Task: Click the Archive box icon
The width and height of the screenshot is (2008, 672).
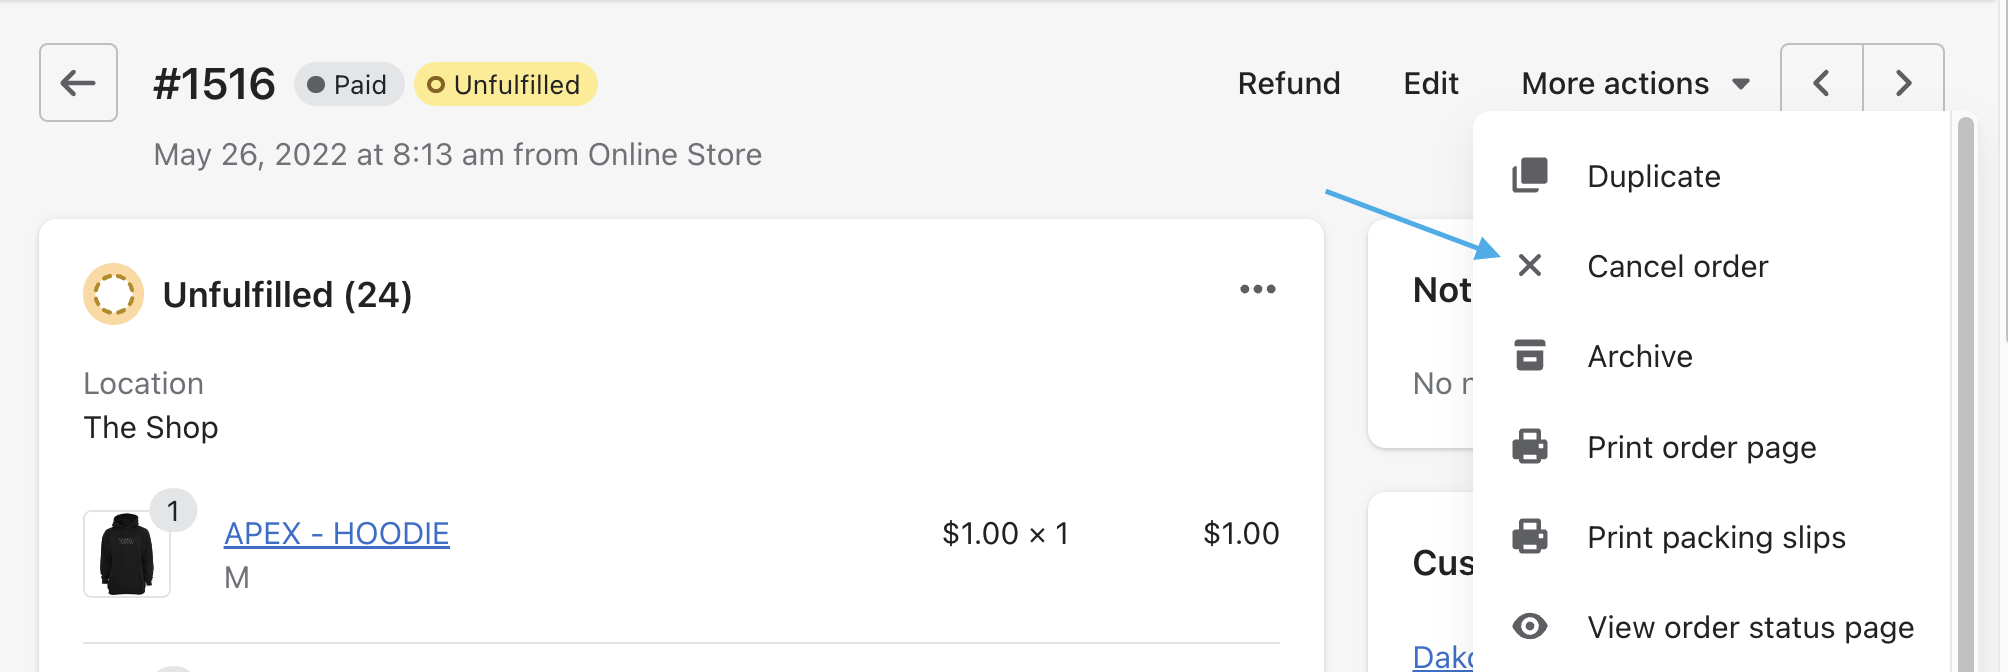Action: [1529, 356]
